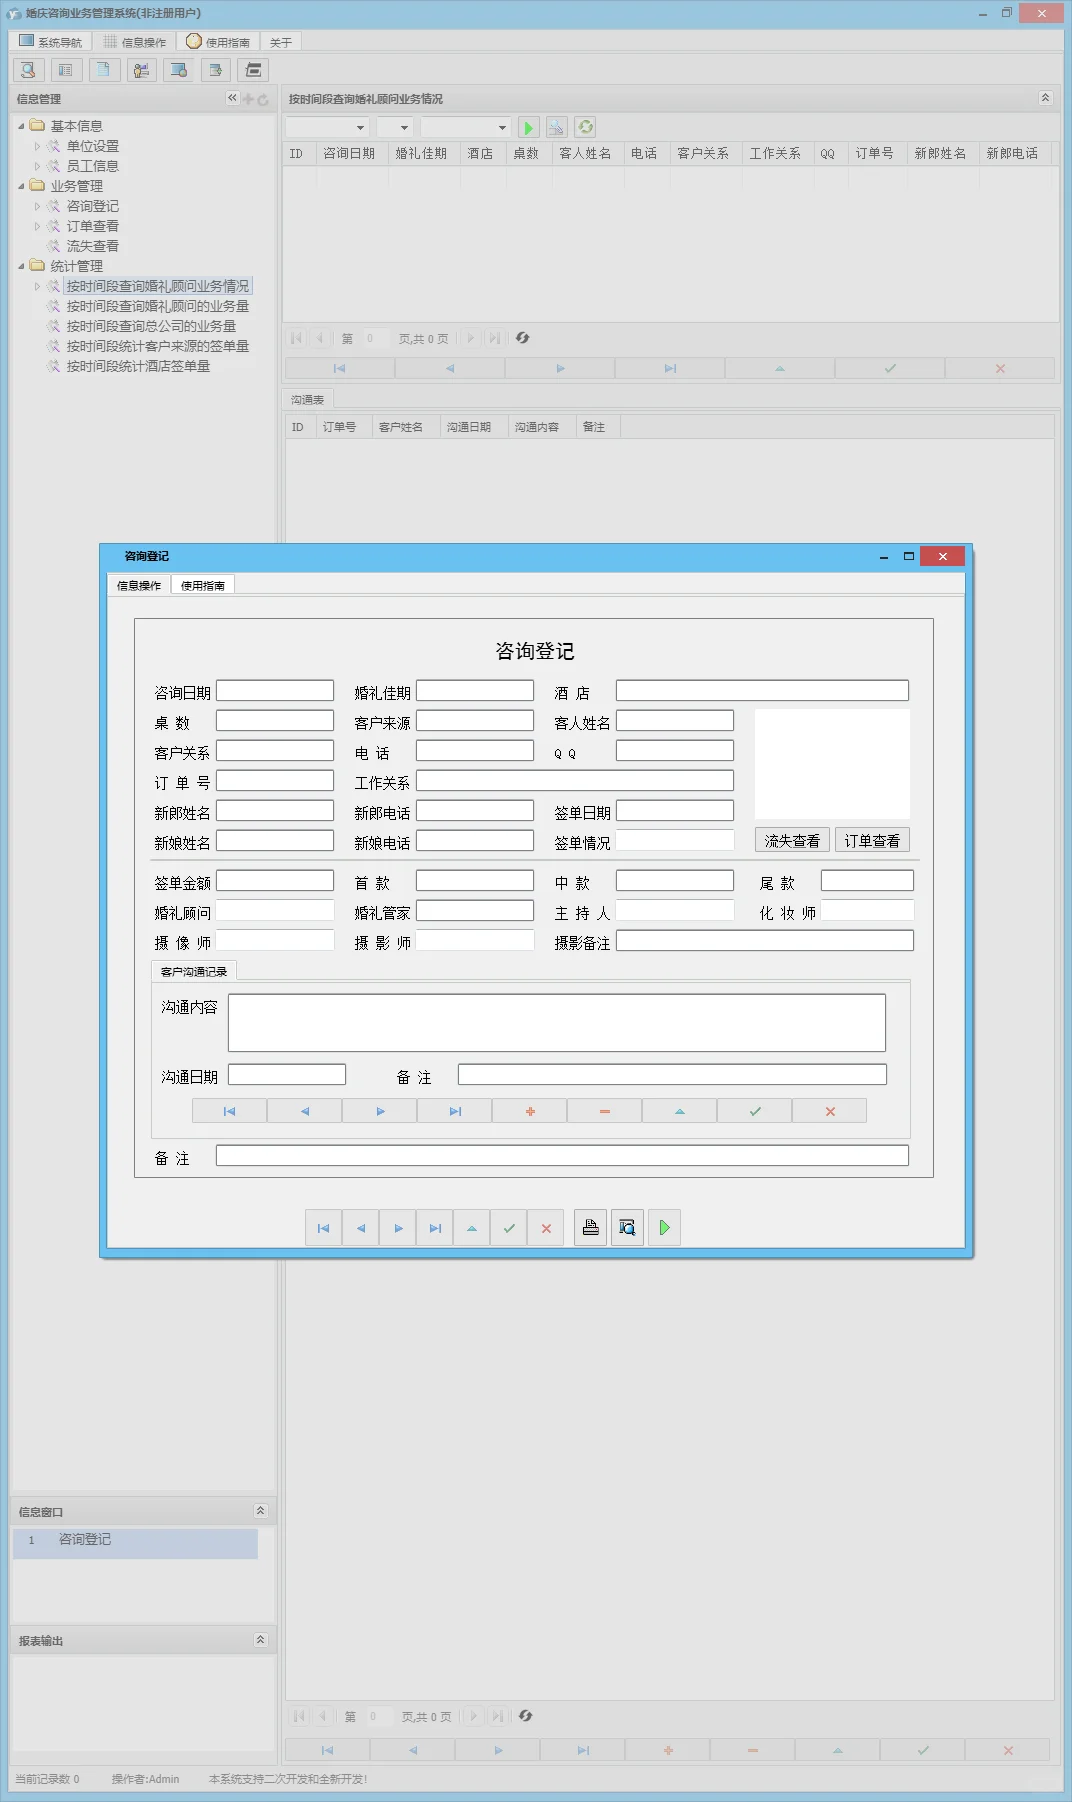Image resolution: width=1072 pixels, height=1802 pixels.
Task: Collapse the 基本信息 tree node
Action: pyautogui.click(x=21, y=126)
